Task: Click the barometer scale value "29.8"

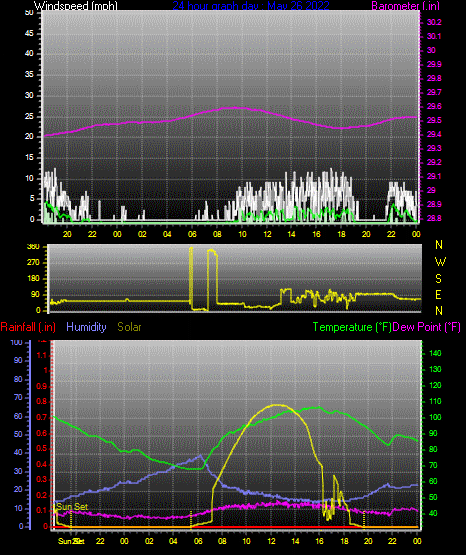Action: pyautogui.click(x=434, y=78)
